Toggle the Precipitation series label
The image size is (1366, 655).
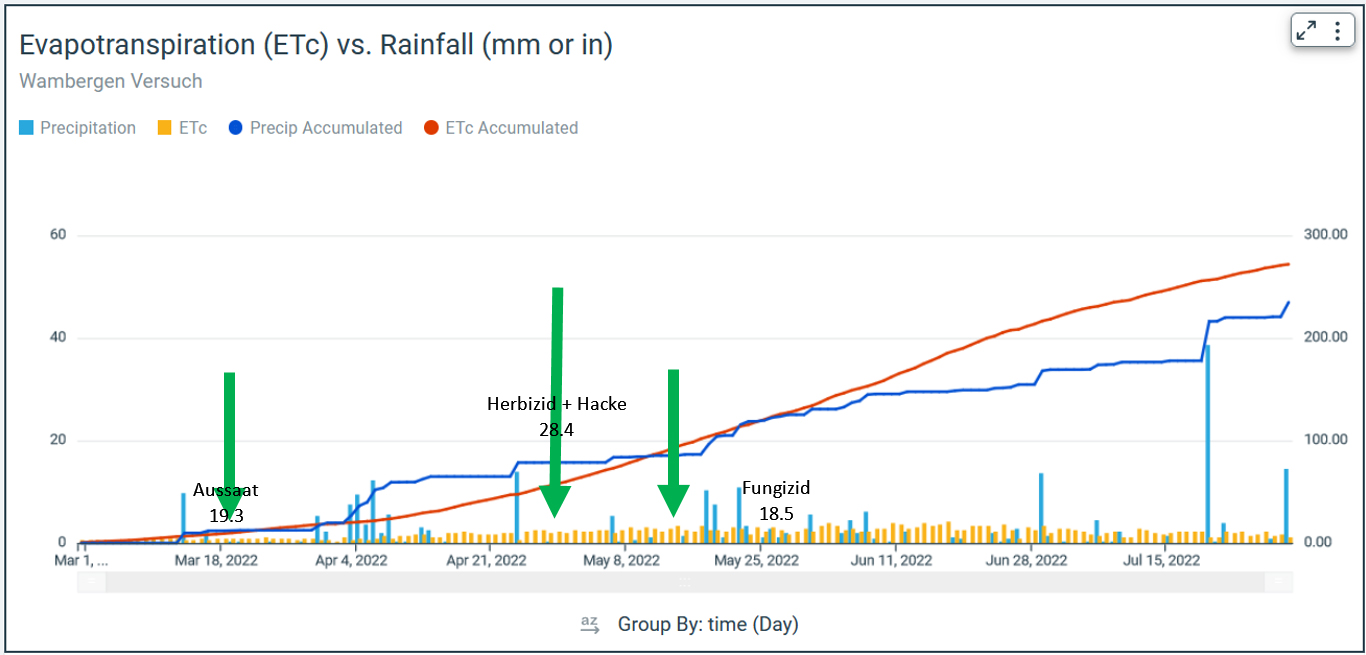(x=88, y=128)
